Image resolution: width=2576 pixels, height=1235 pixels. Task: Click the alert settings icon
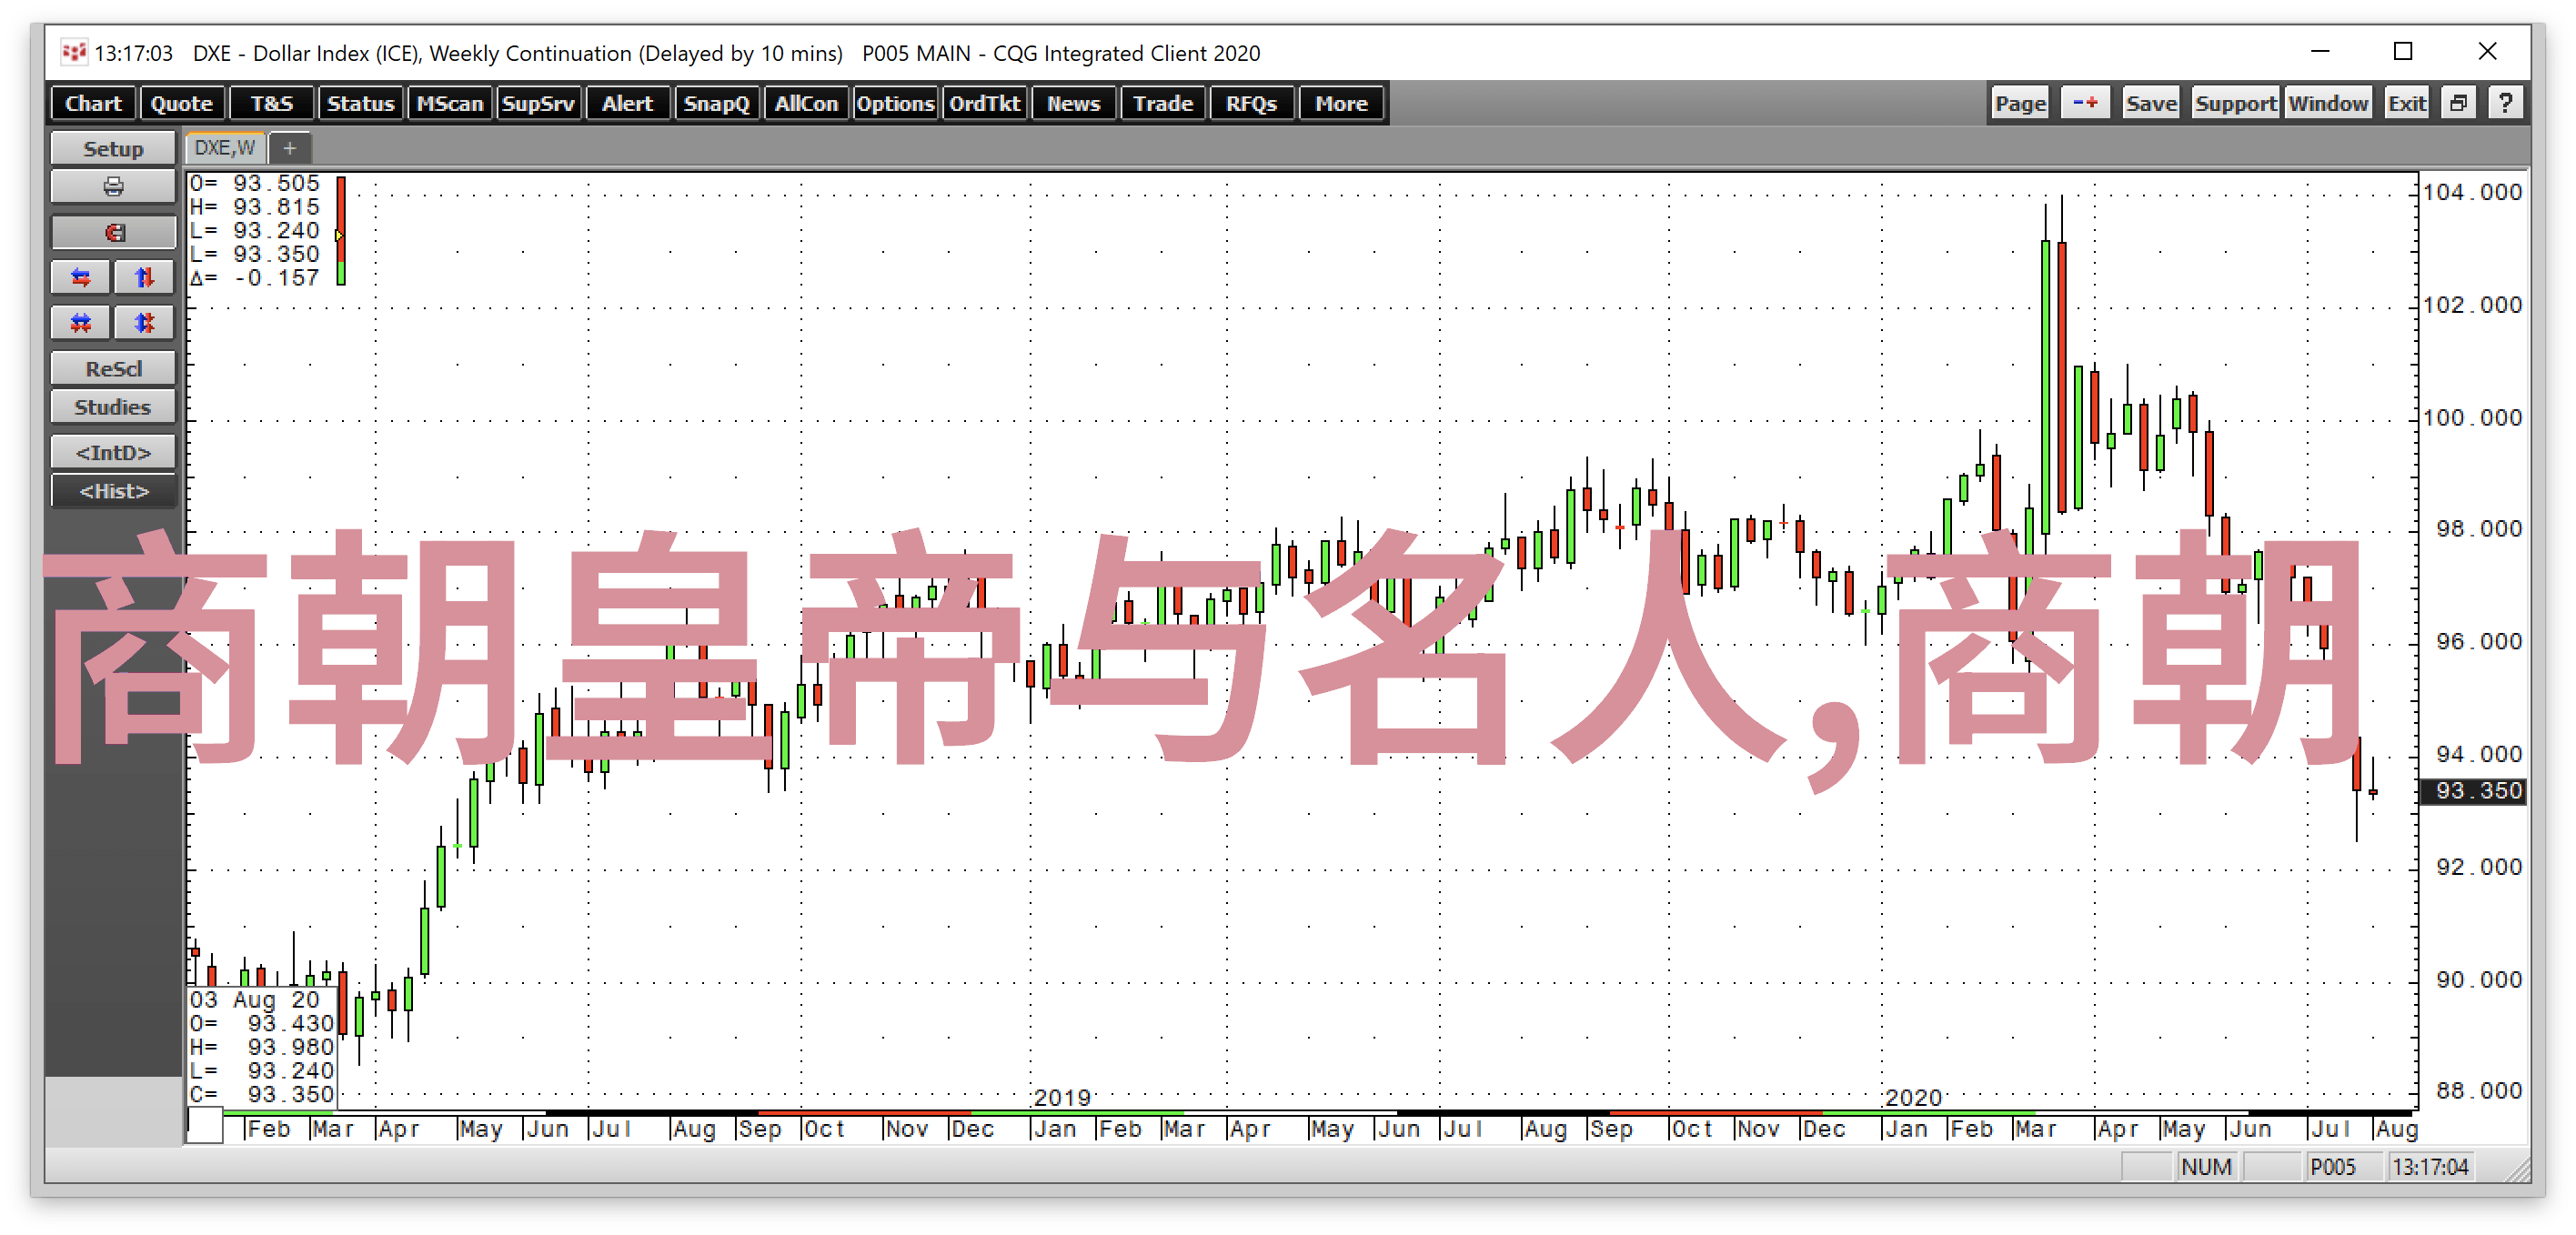(626, 104)
